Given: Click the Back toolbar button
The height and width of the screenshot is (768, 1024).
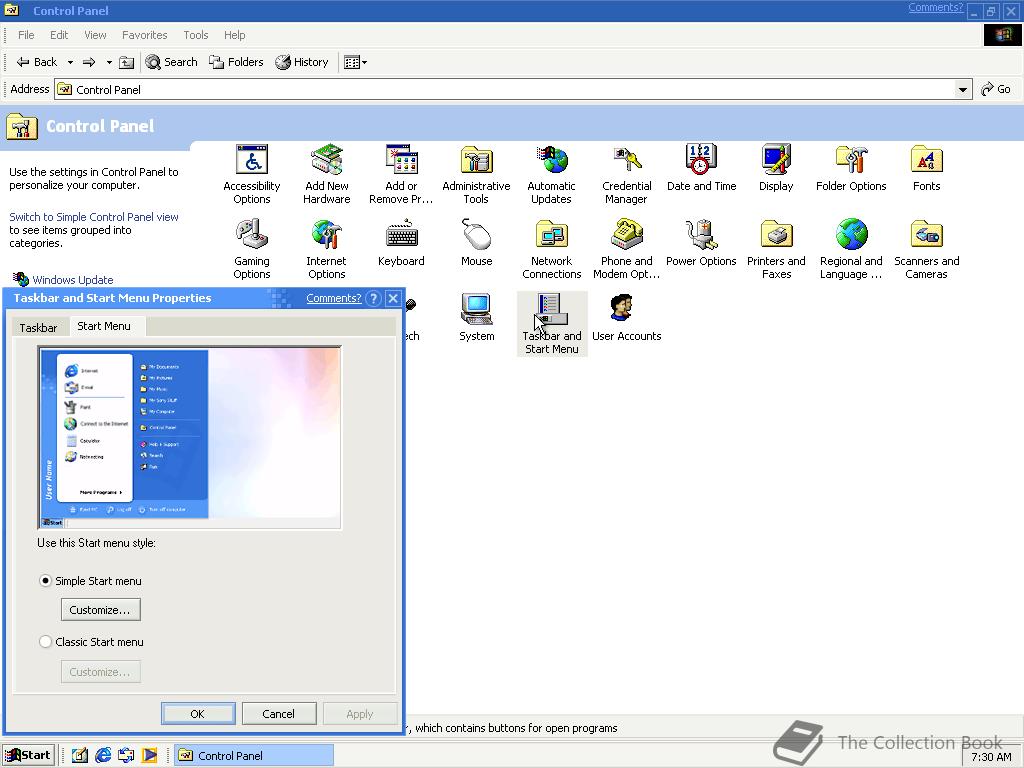Looking at the screenshot, I should point(37,62).
